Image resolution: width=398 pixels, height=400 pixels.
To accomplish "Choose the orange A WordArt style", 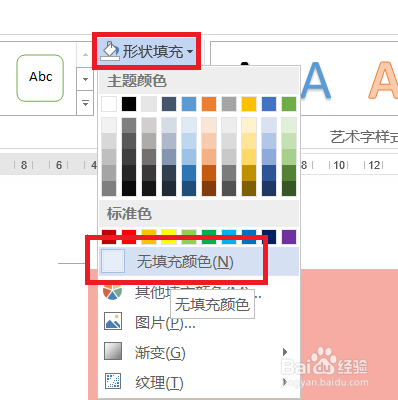I will pyautogui.click(x=383, y=81).
